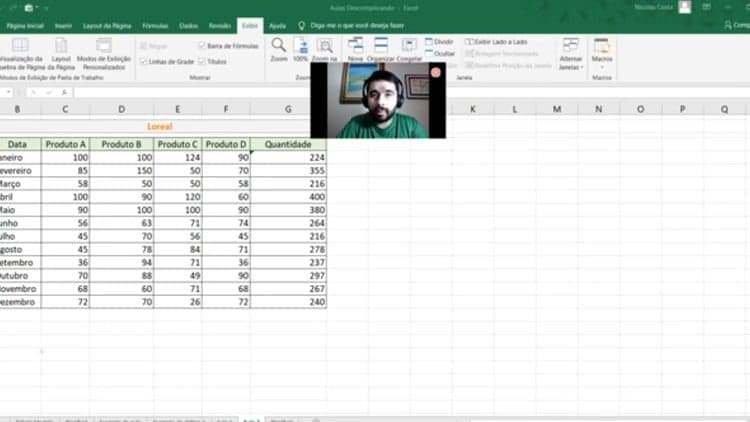Select column D header
Viewport: 750px width, 422px height.
click(x=121, y=109)
